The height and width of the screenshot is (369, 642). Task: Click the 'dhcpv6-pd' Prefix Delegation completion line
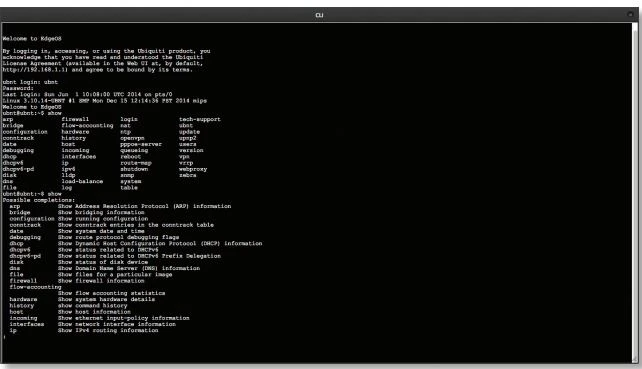click(x=115, y=256)
